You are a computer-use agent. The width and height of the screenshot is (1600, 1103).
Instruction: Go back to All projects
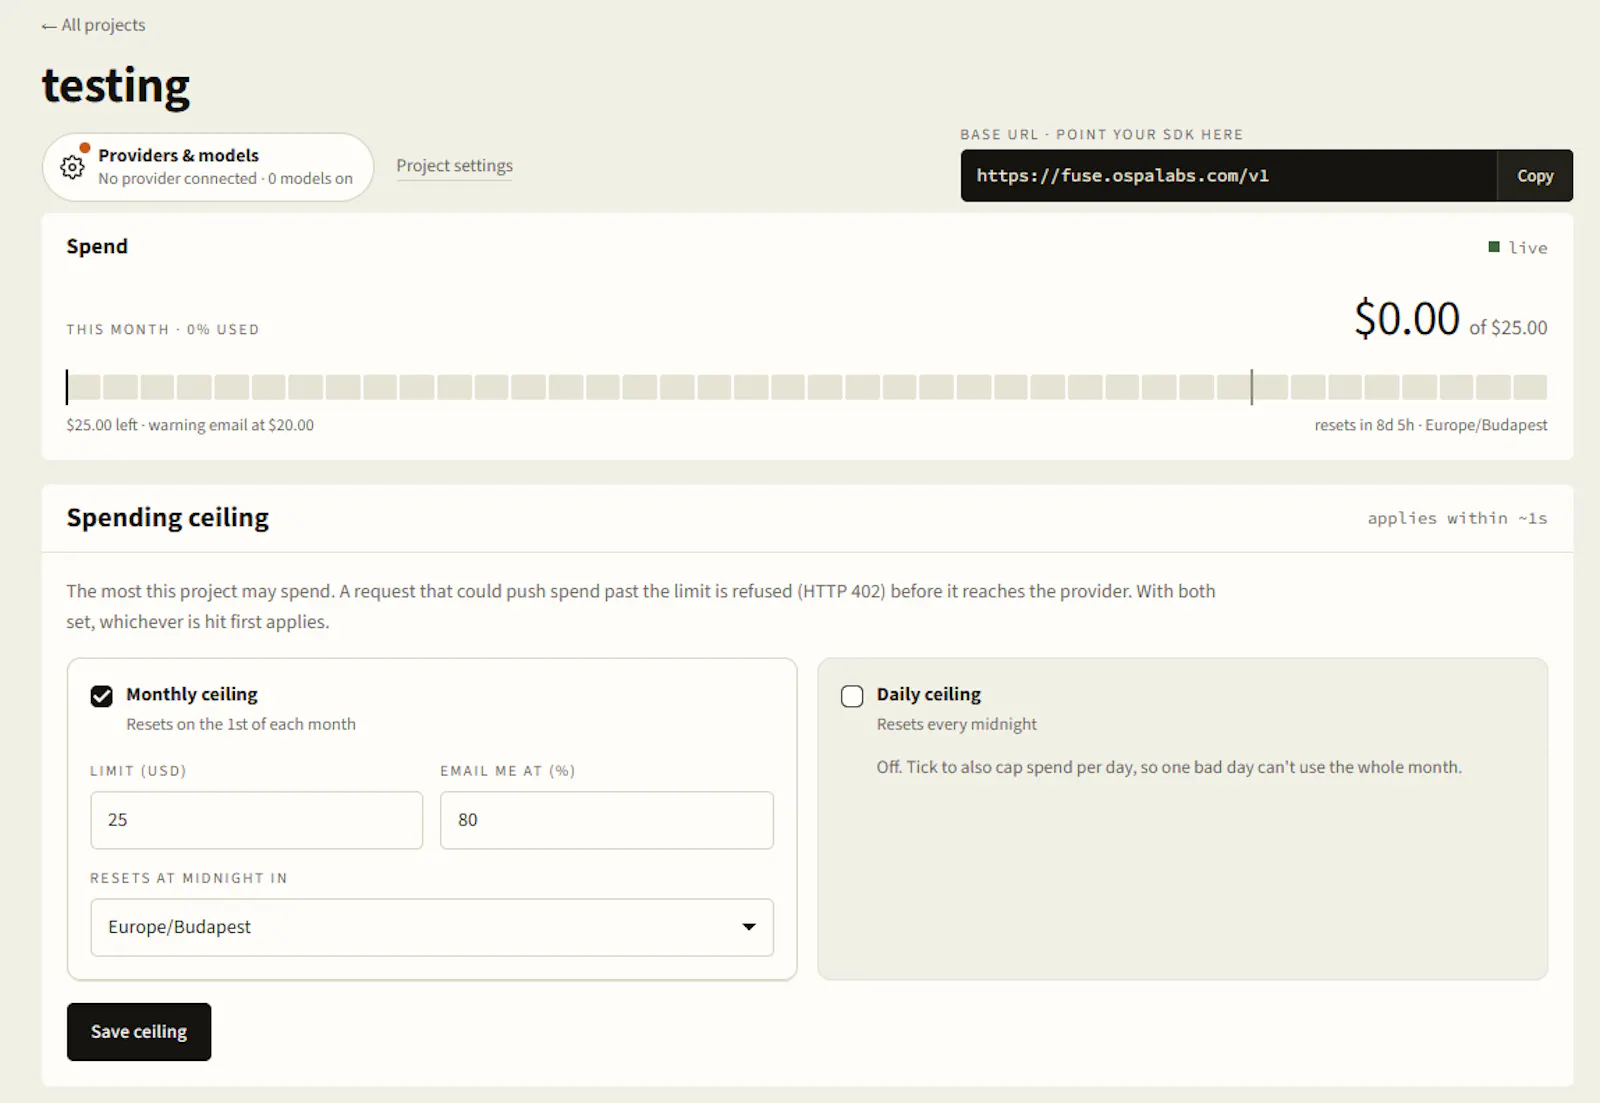tap(93, 25)
